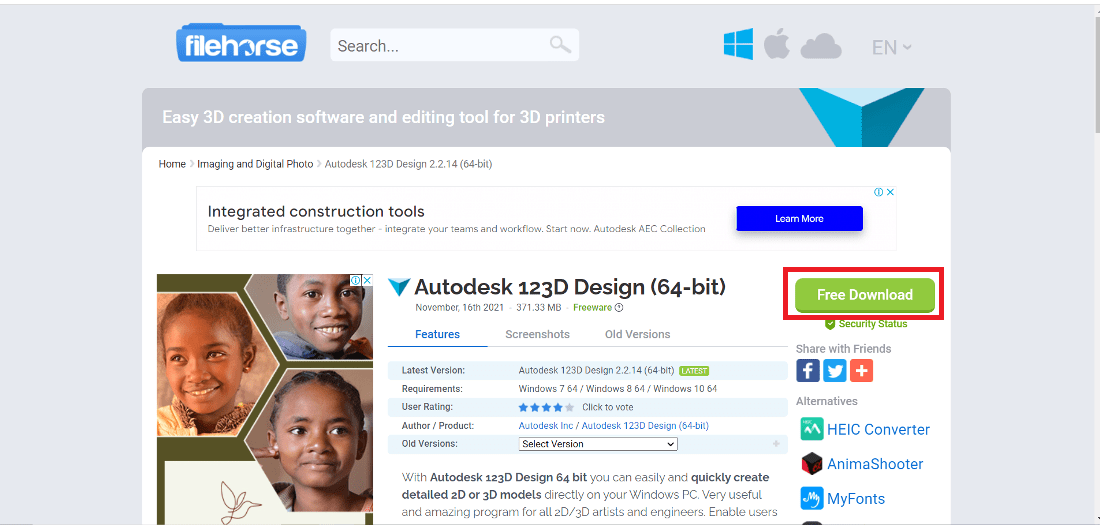Click the MyFonts app icon
Image resolution: width=1100 pixels, height=525 pixels.
(x=812, y=499)
